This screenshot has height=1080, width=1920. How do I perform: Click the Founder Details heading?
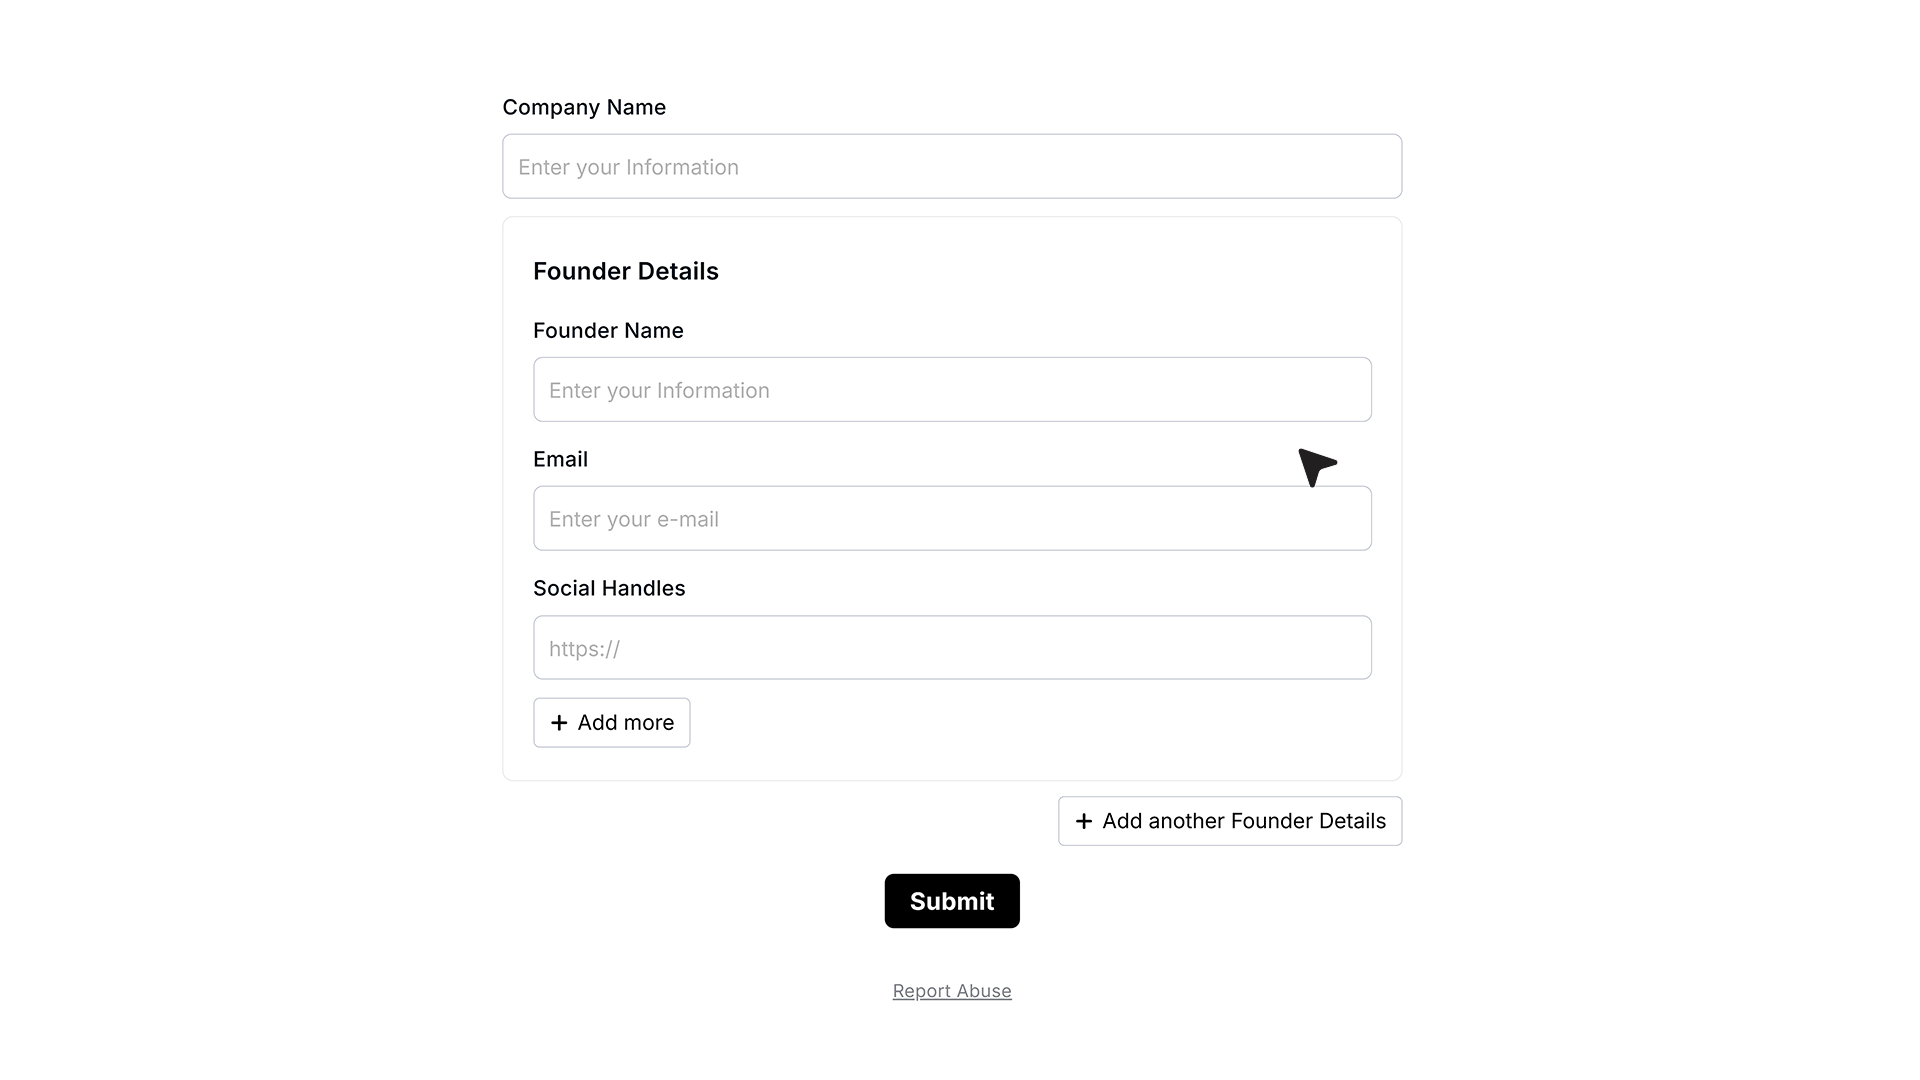(x=626, y=271)
